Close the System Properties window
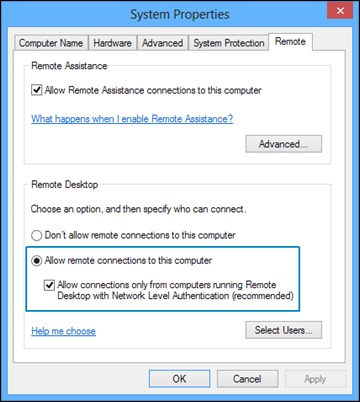Image resolution: width=360 pixels, height=402 pixels. pos(340,11)
